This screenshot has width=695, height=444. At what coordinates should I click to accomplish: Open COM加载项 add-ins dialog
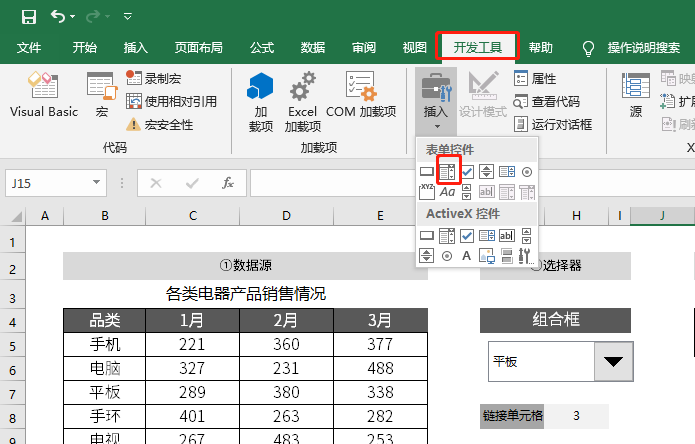click(x=361, y=95)
